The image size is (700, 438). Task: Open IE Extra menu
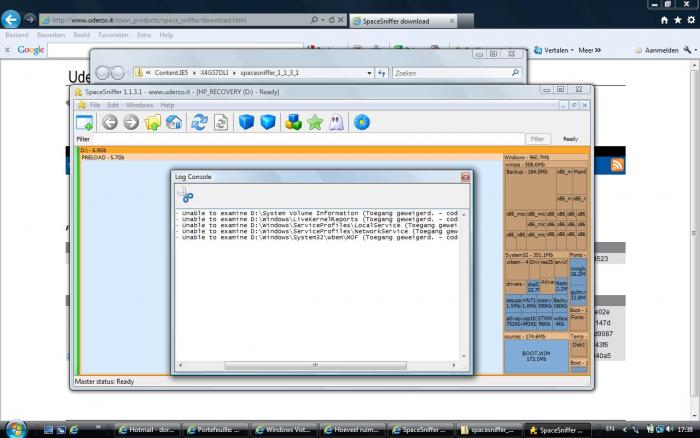[x=144, y=35]
